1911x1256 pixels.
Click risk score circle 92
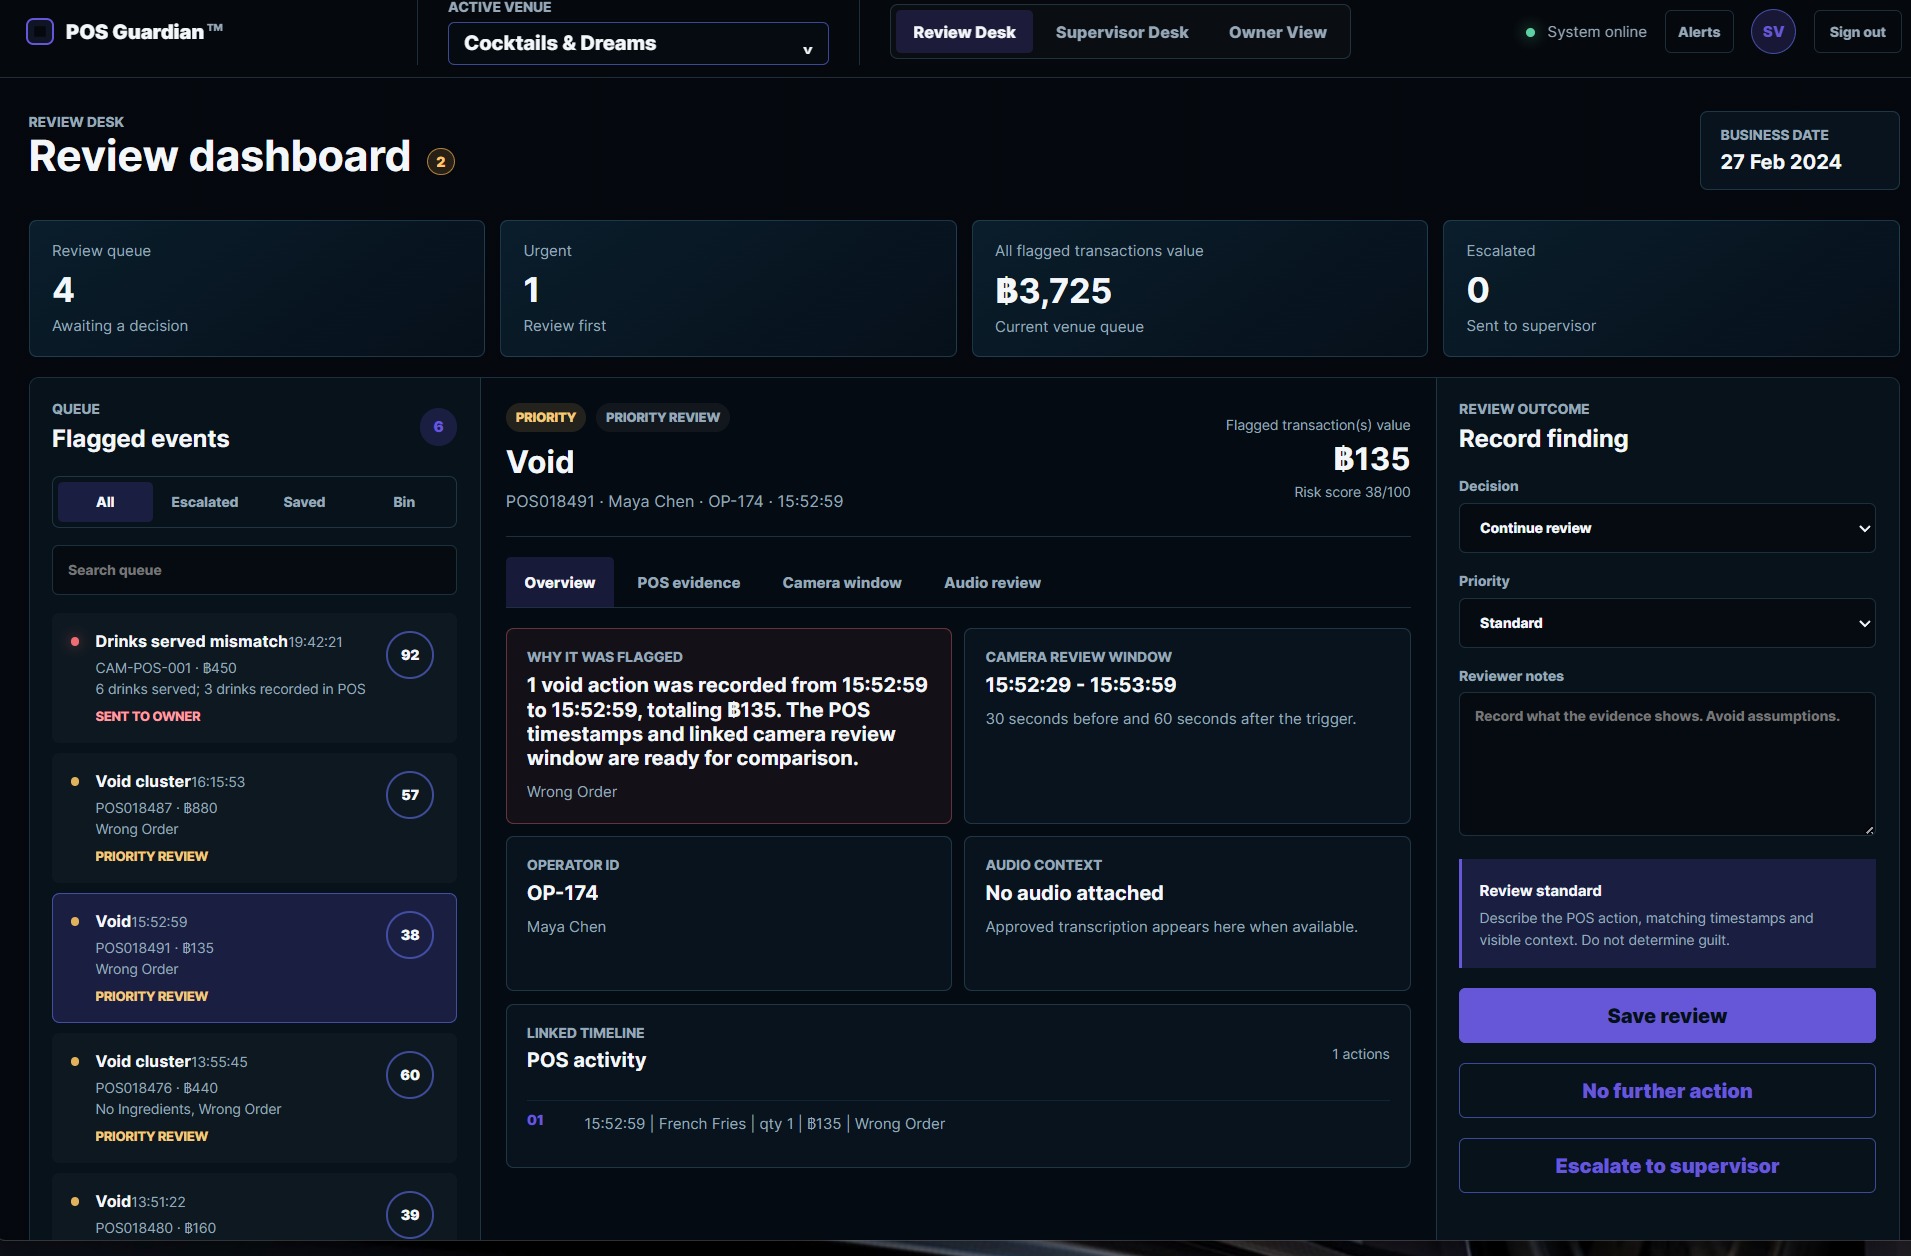[x=410, y=655]
